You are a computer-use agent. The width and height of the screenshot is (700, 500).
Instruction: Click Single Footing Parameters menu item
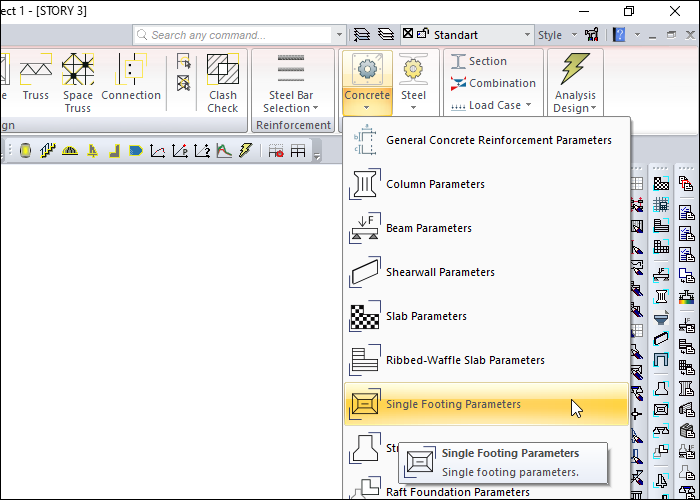tap(487, 404)
